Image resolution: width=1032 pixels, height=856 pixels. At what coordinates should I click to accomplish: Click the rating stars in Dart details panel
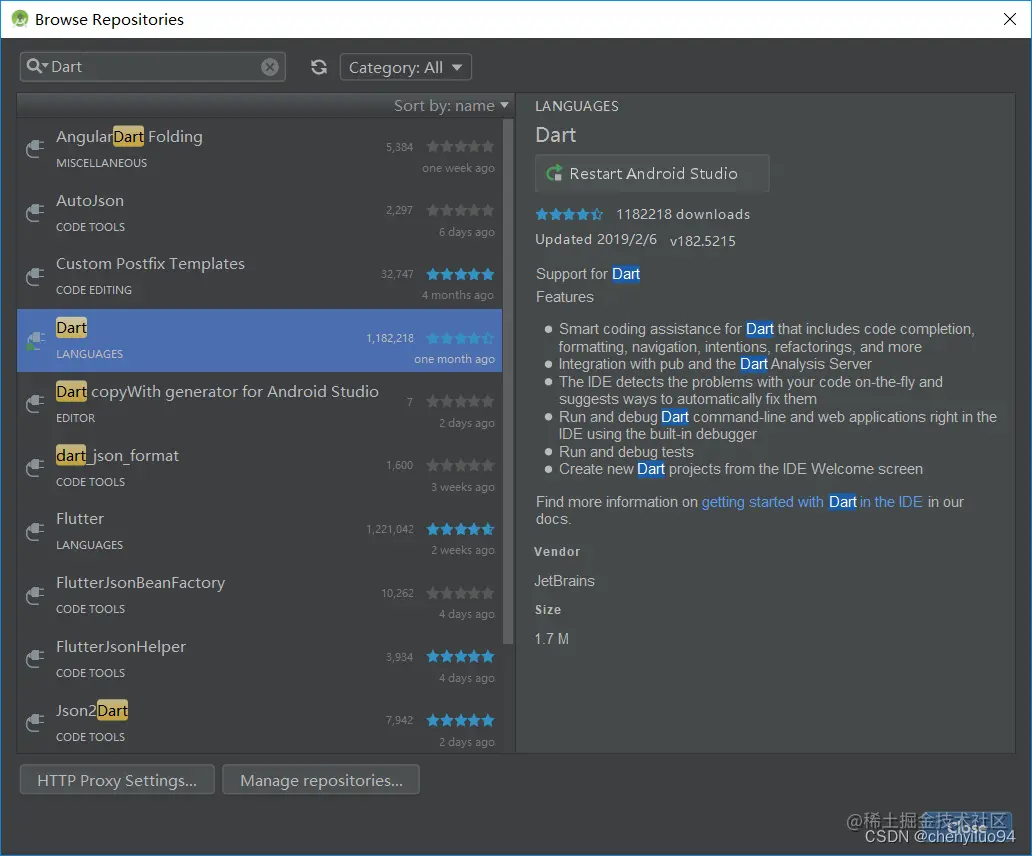569,214
